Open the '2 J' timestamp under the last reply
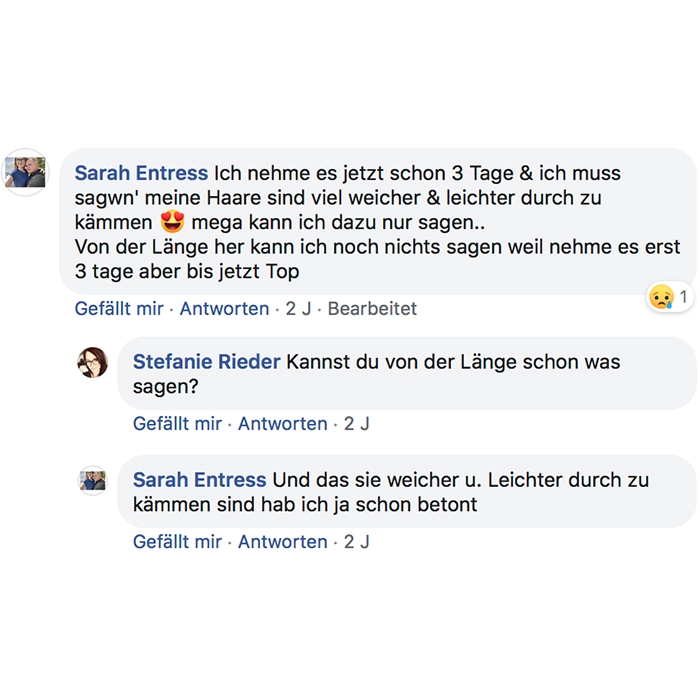 (357, 542)
